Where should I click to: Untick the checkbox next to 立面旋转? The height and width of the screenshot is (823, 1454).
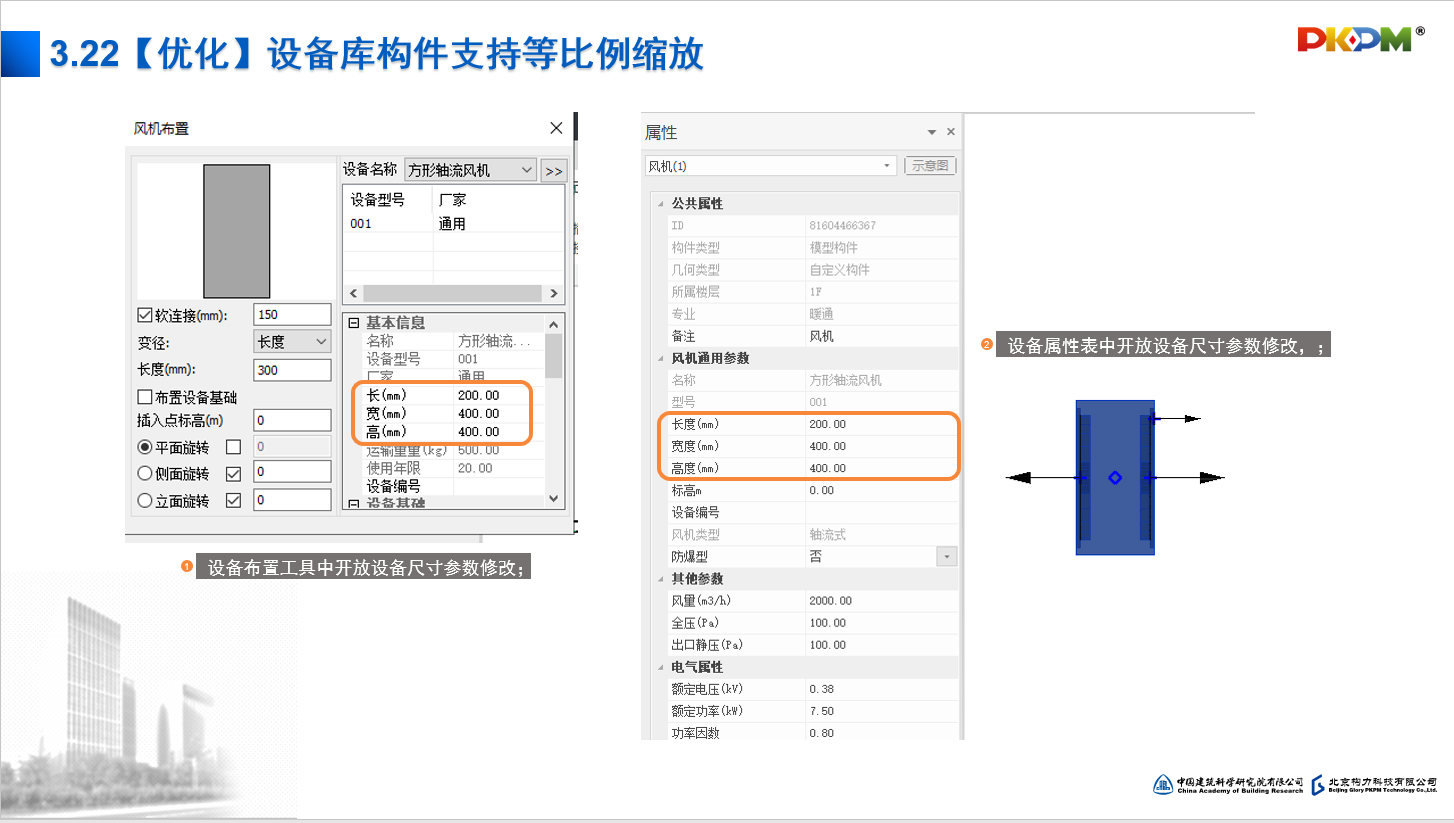tap(234, 501)
